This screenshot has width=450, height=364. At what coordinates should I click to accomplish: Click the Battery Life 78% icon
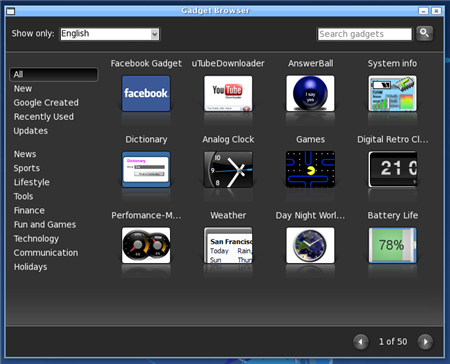(392, 245)
